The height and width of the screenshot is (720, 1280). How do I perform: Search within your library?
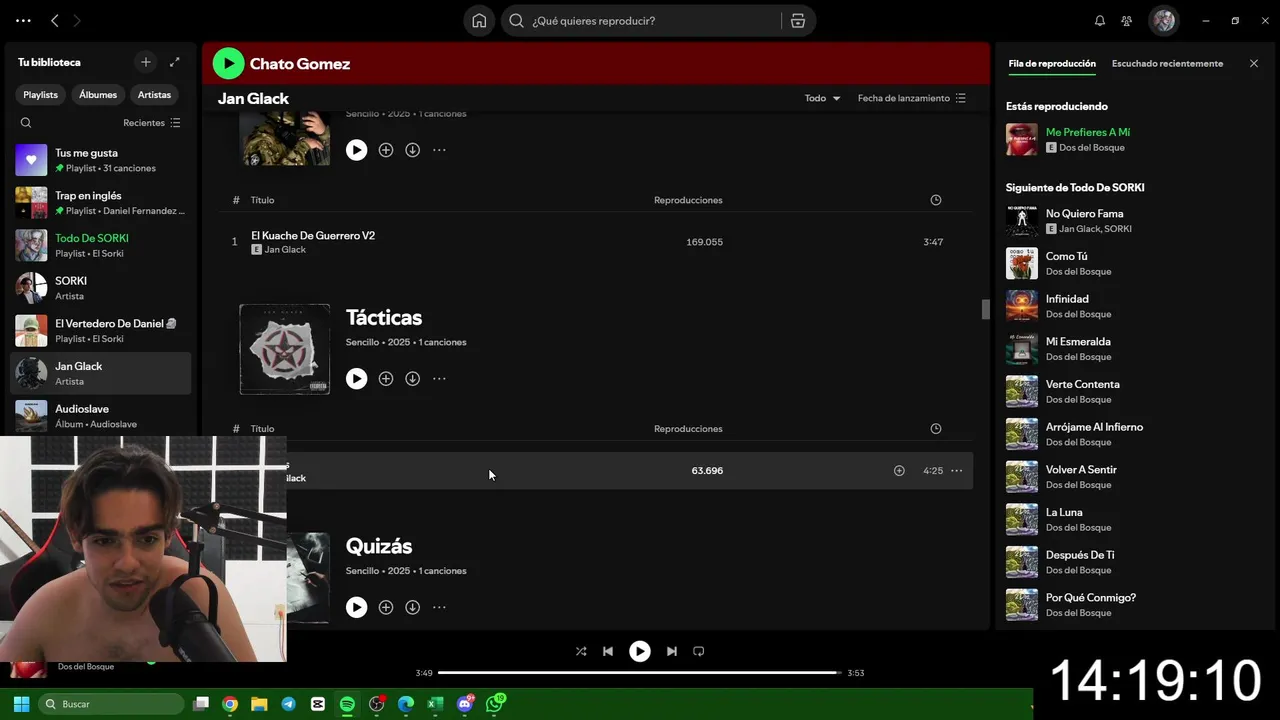26,123
